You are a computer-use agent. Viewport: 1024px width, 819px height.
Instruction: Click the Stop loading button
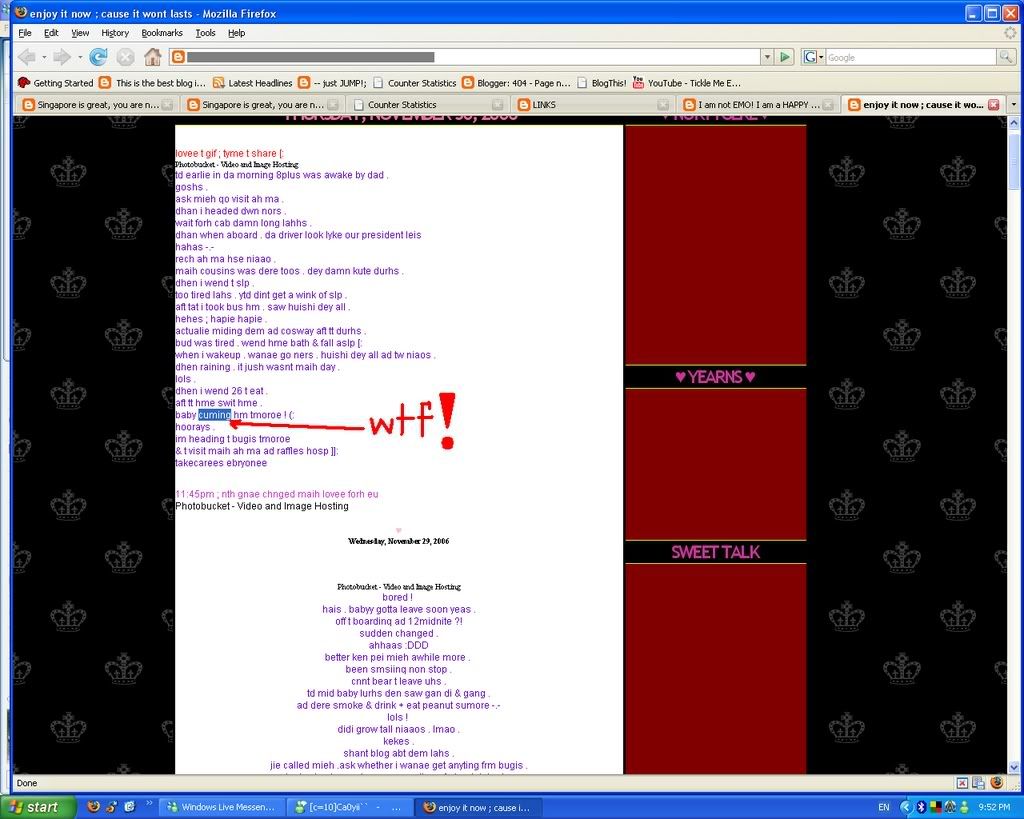pos(125,57)
